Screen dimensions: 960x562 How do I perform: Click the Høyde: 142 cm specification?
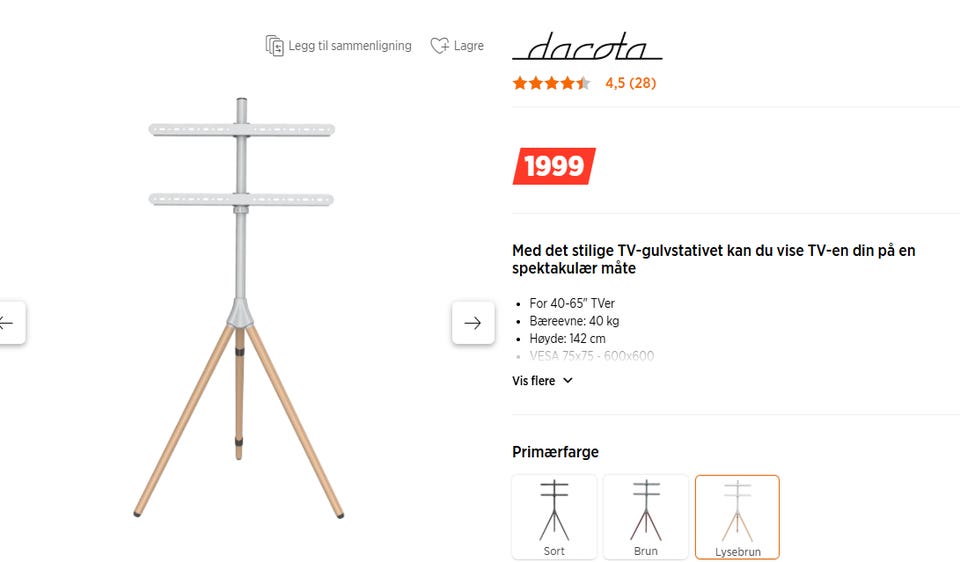pyautogui.click(x=567, y=339)
